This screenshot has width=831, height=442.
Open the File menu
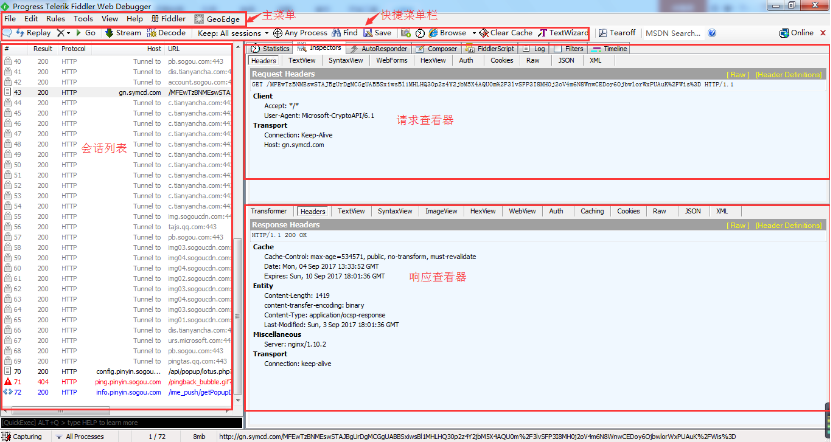10,19
